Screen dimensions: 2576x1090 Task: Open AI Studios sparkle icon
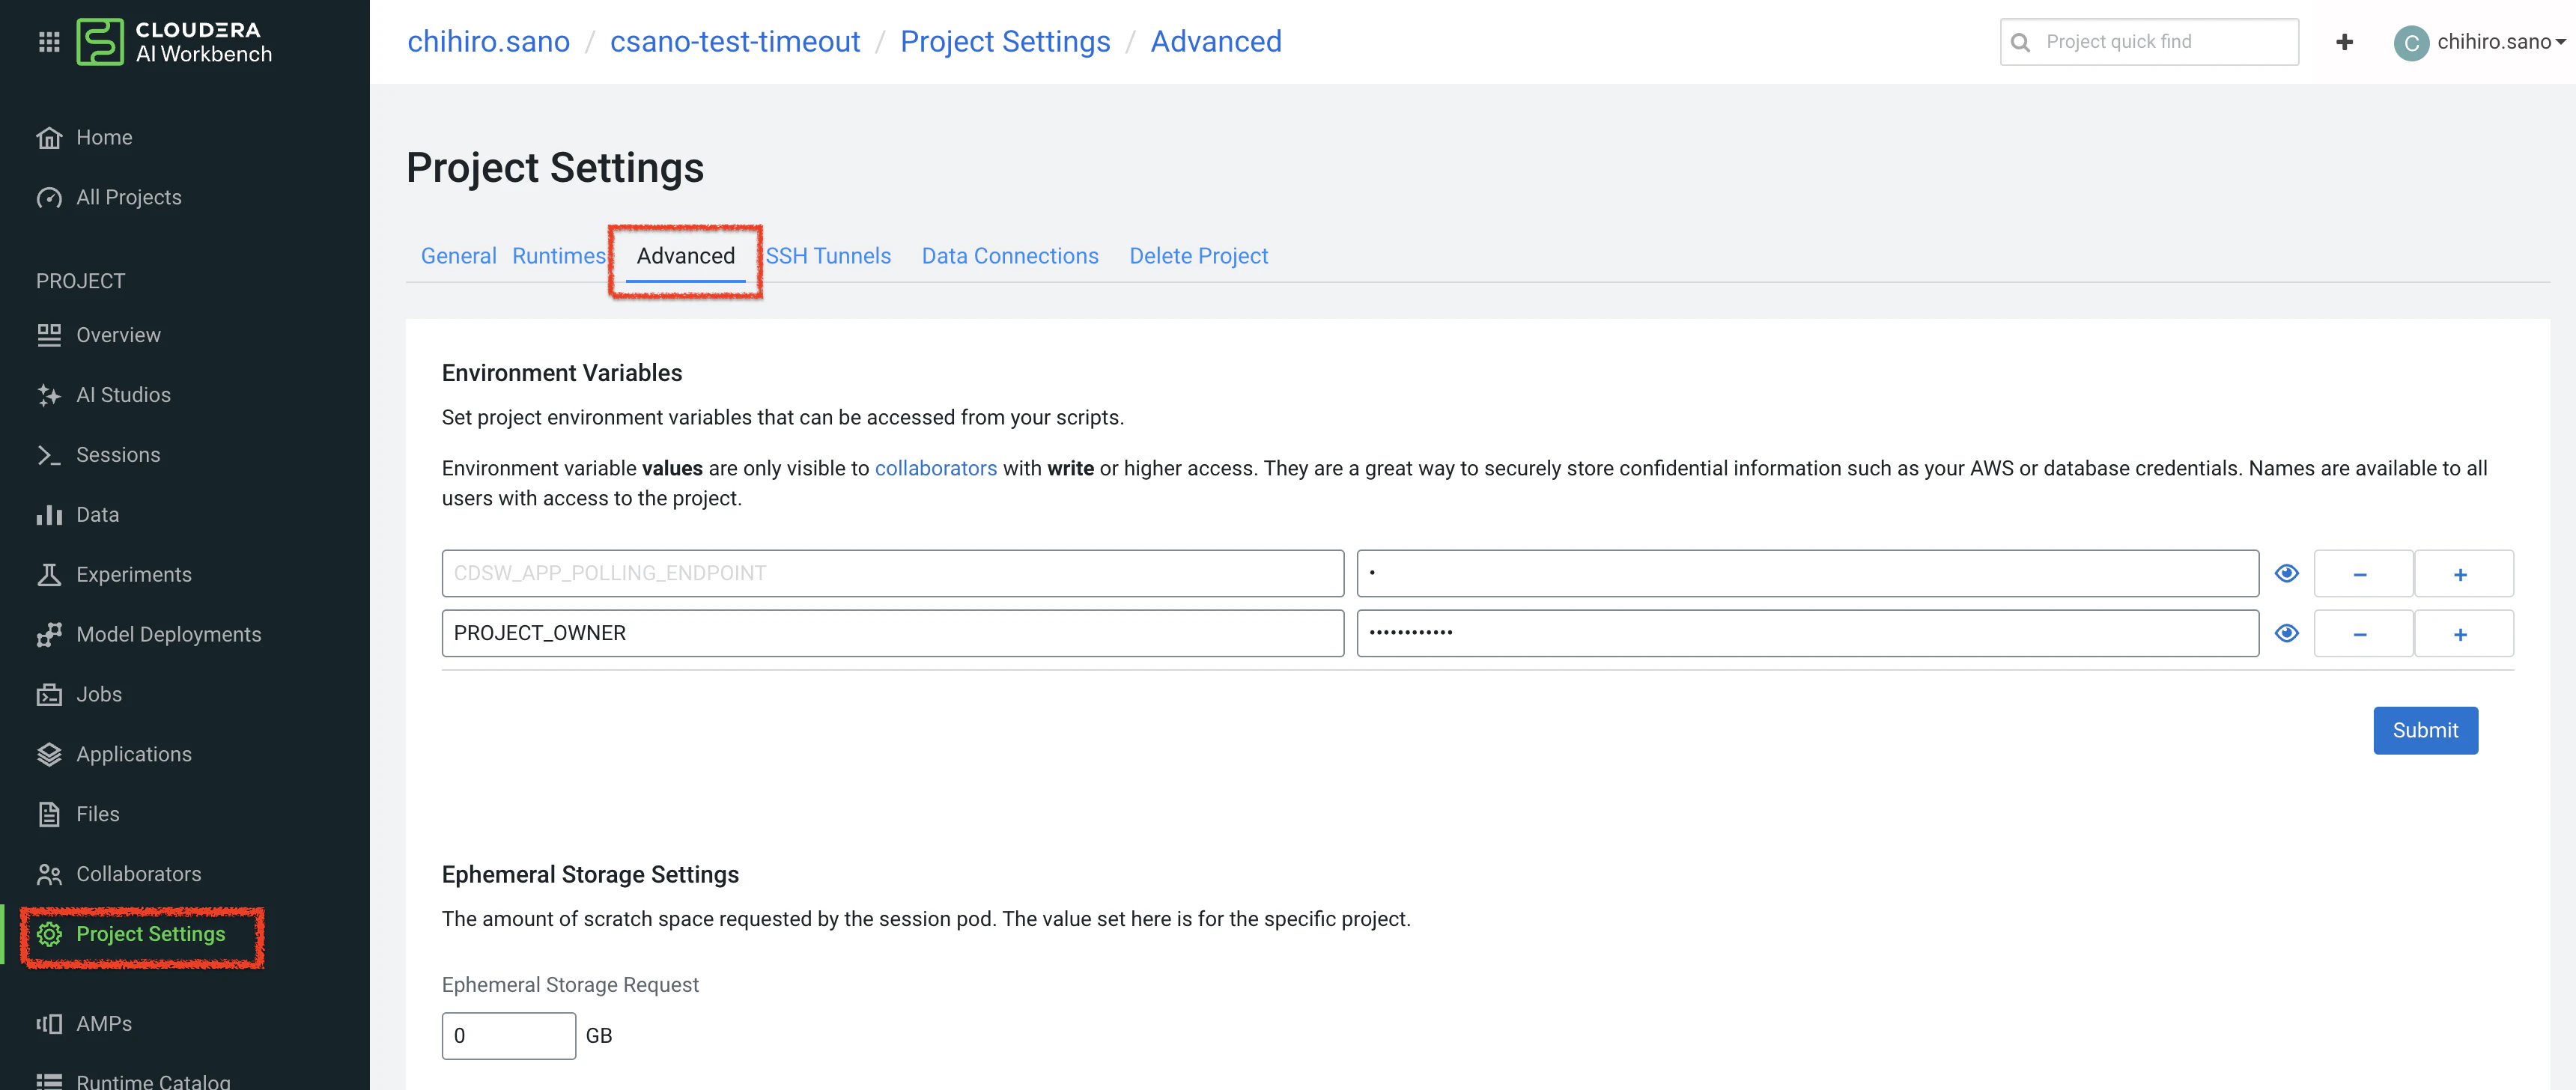(49, 395)
